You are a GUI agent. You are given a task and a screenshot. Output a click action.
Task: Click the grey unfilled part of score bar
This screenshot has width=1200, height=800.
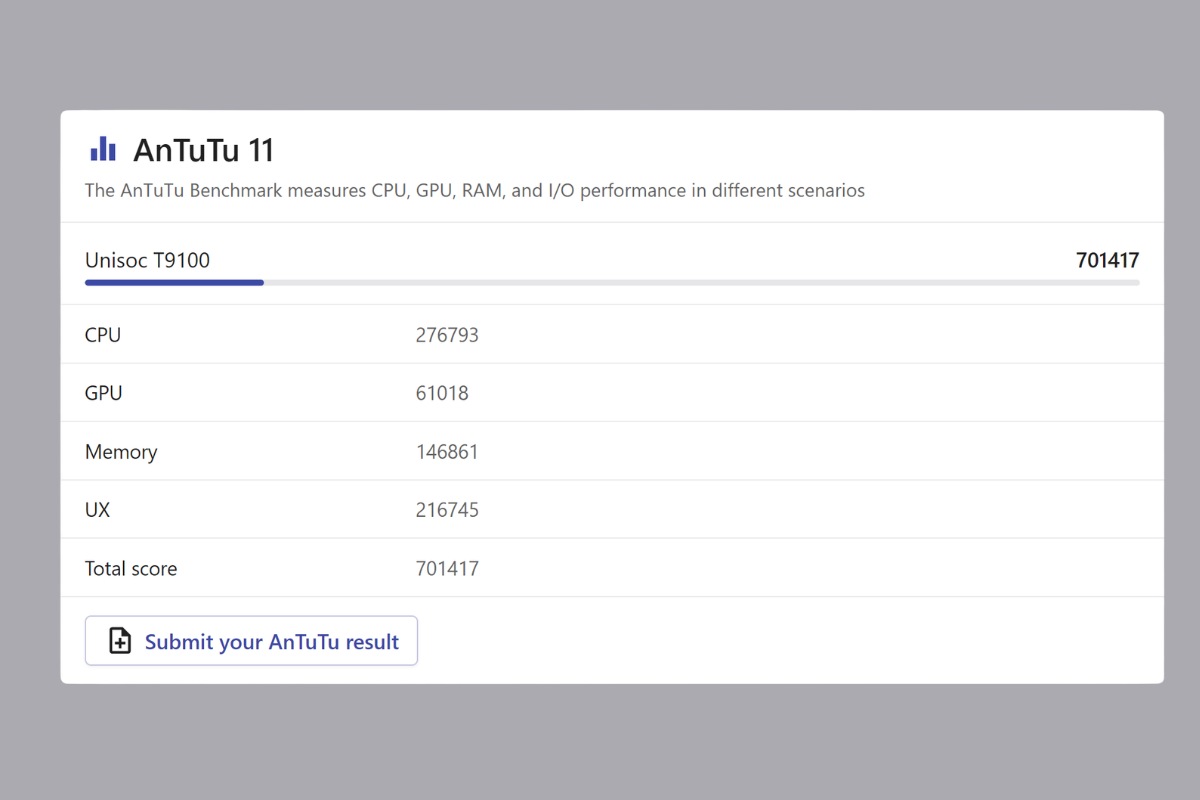tap(700, 283)
